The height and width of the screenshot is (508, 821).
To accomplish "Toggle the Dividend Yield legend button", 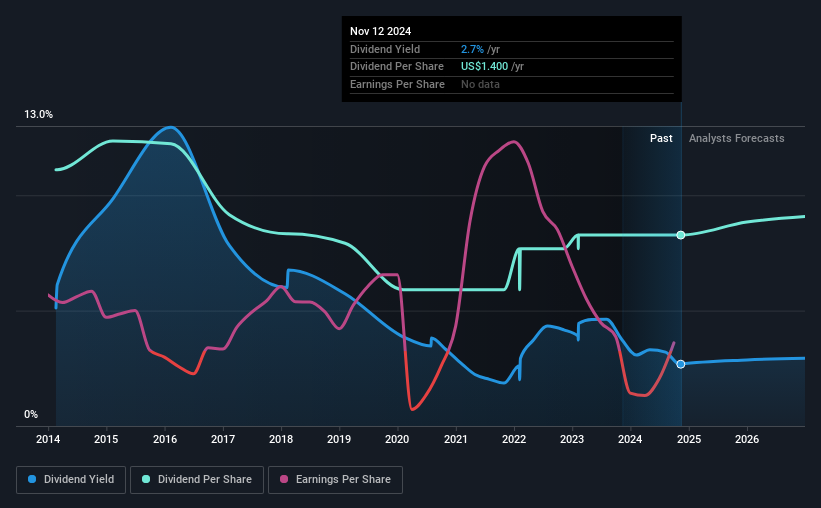I will click(x=71, y=480).
